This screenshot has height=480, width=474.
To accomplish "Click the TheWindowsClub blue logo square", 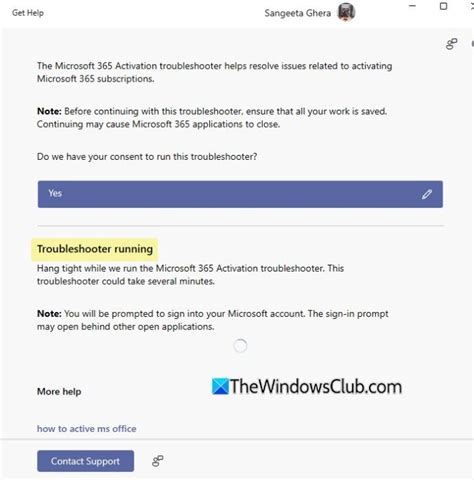I will click(220, 386).
